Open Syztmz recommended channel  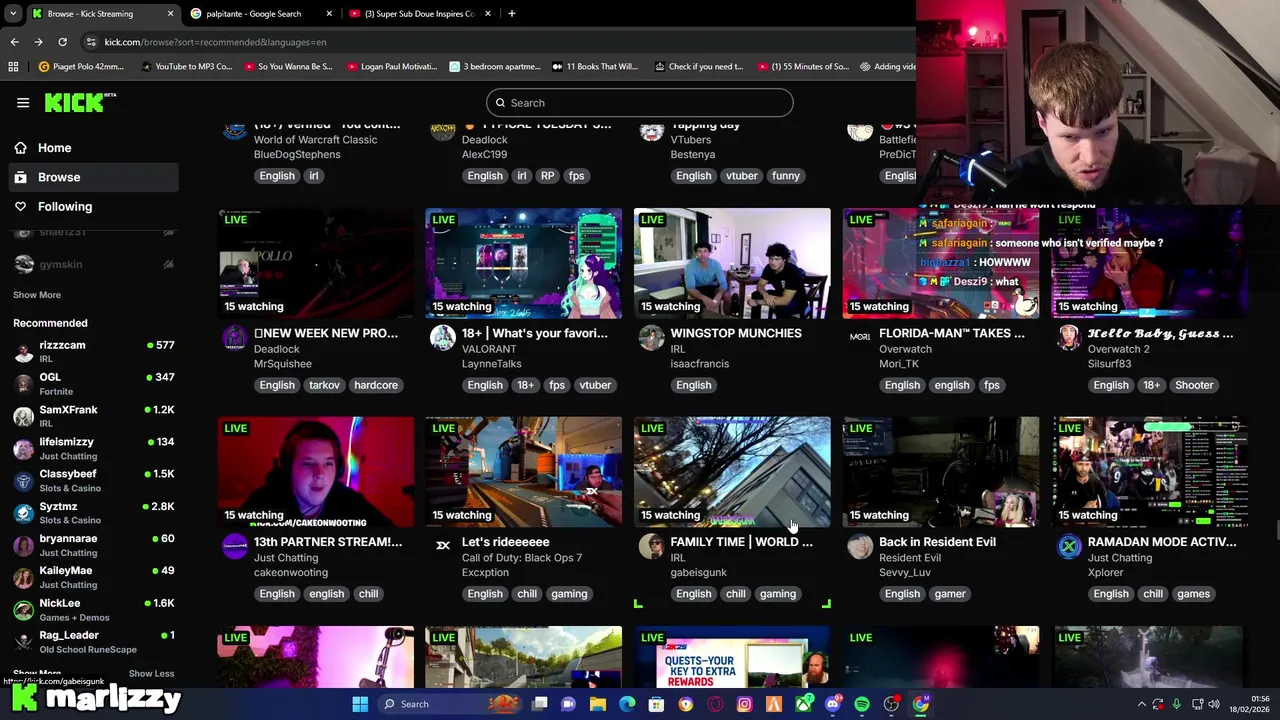(94, 513)
